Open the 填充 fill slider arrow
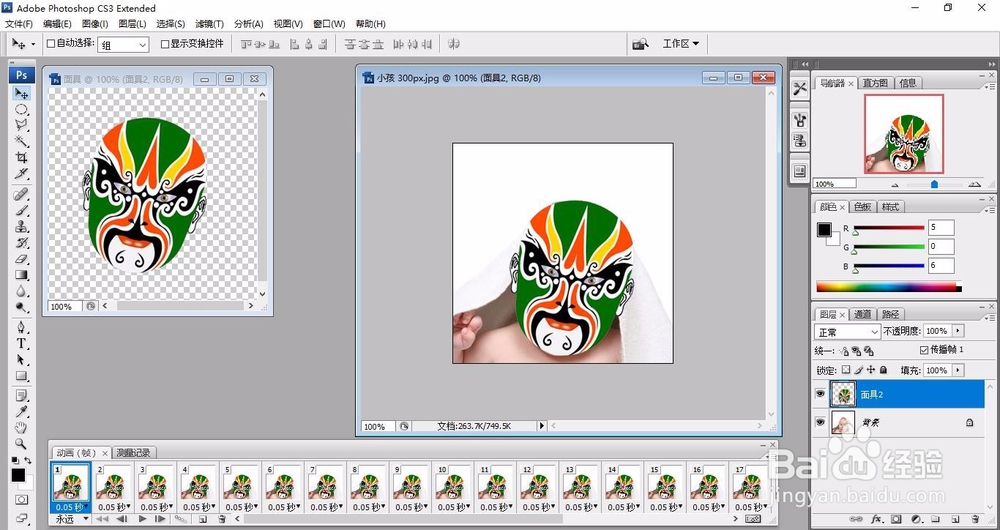Screen dimensions: 1000x530 [958, 371]
